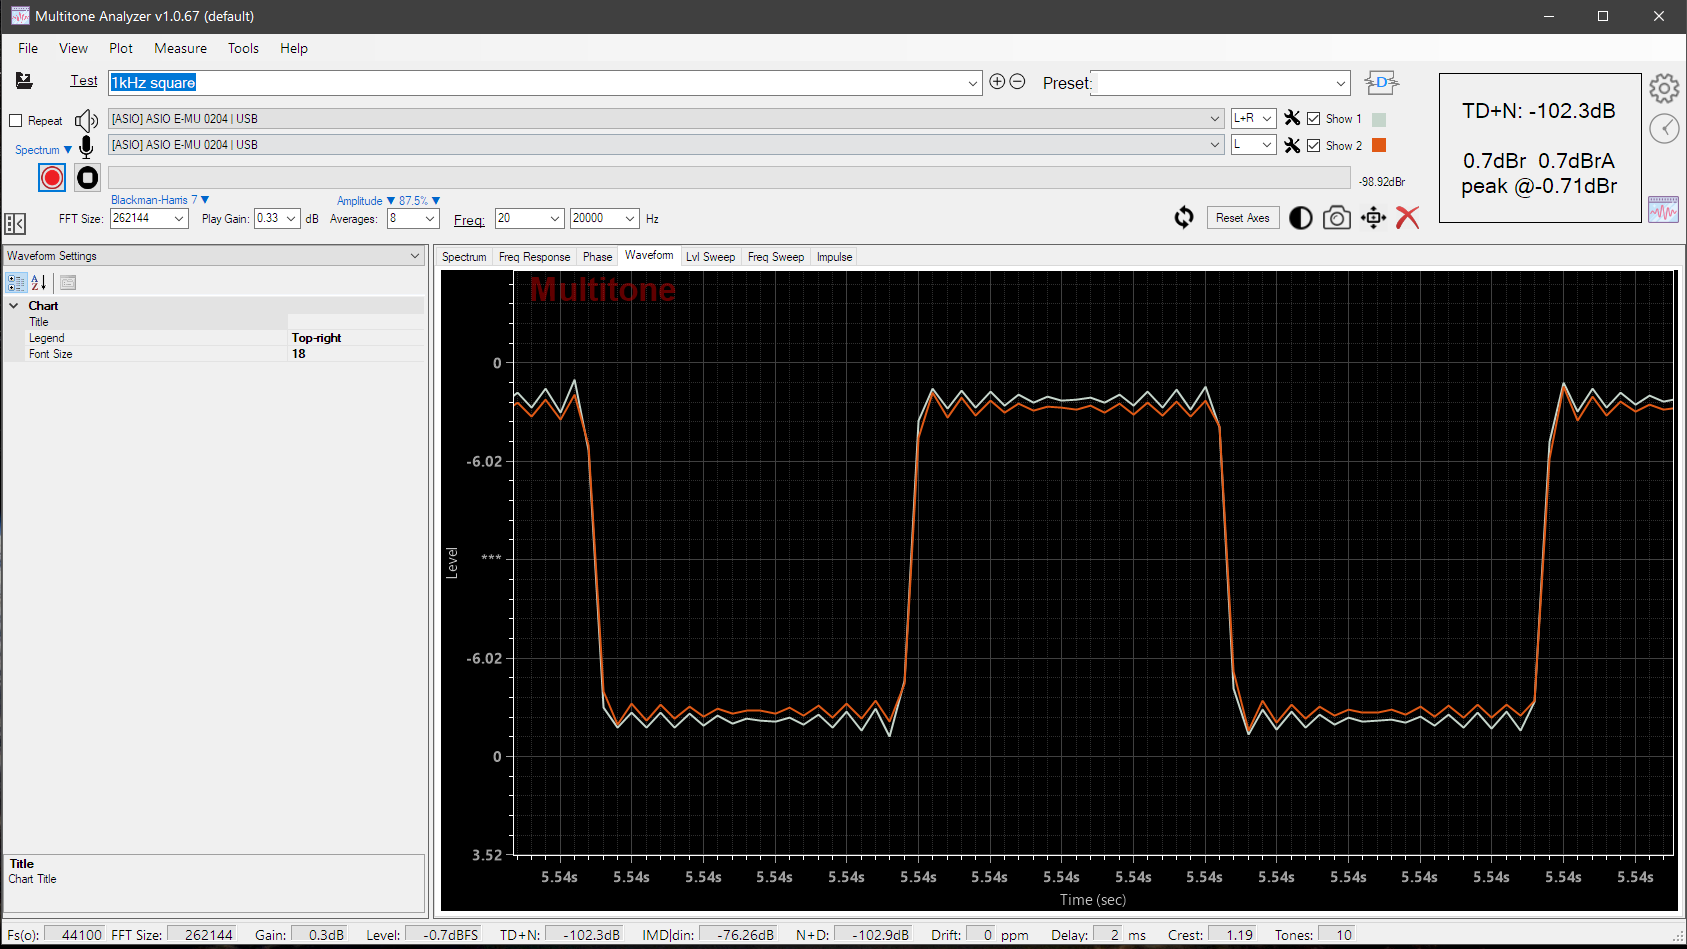Click the Reset Axes button

click(1243, 218)
